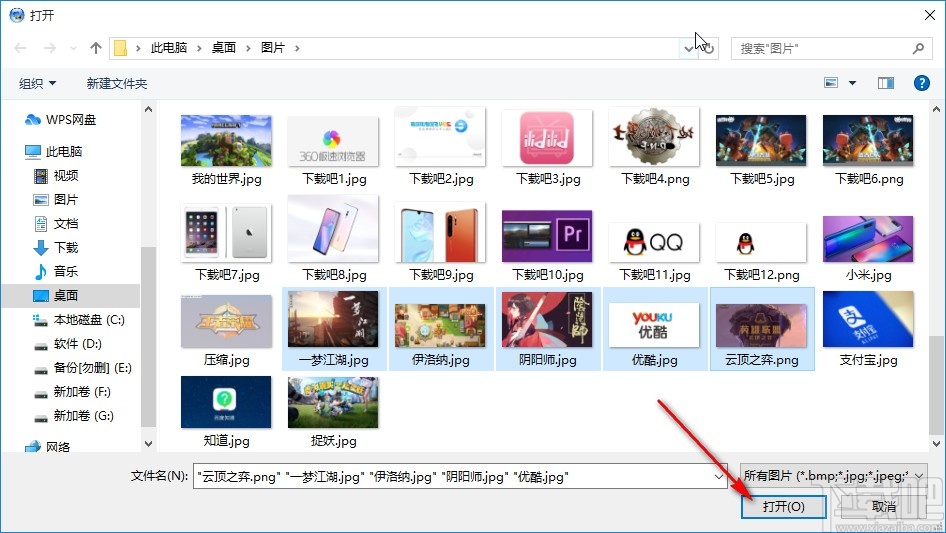Open help with question mark icon
Viewport: 946px width, 533px height.
coord(921,83)
